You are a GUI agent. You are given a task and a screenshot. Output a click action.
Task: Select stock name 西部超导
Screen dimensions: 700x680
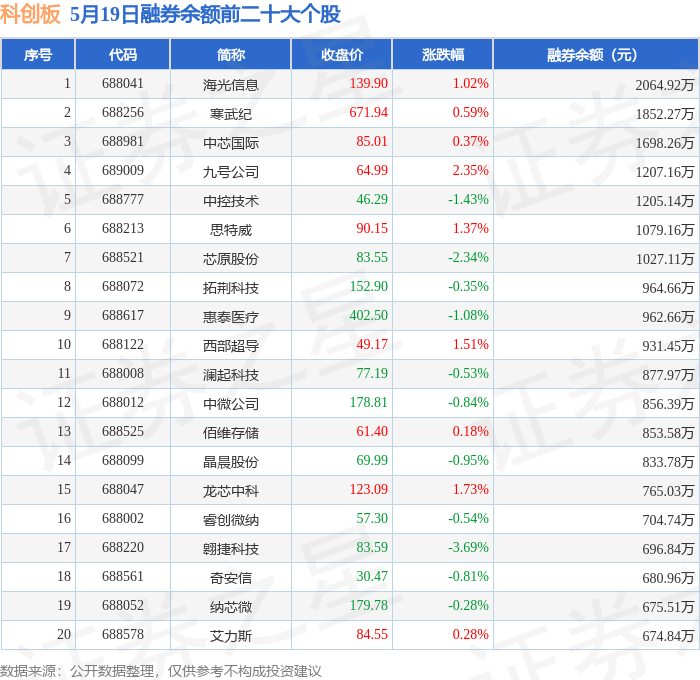click(x=231, y=346)
